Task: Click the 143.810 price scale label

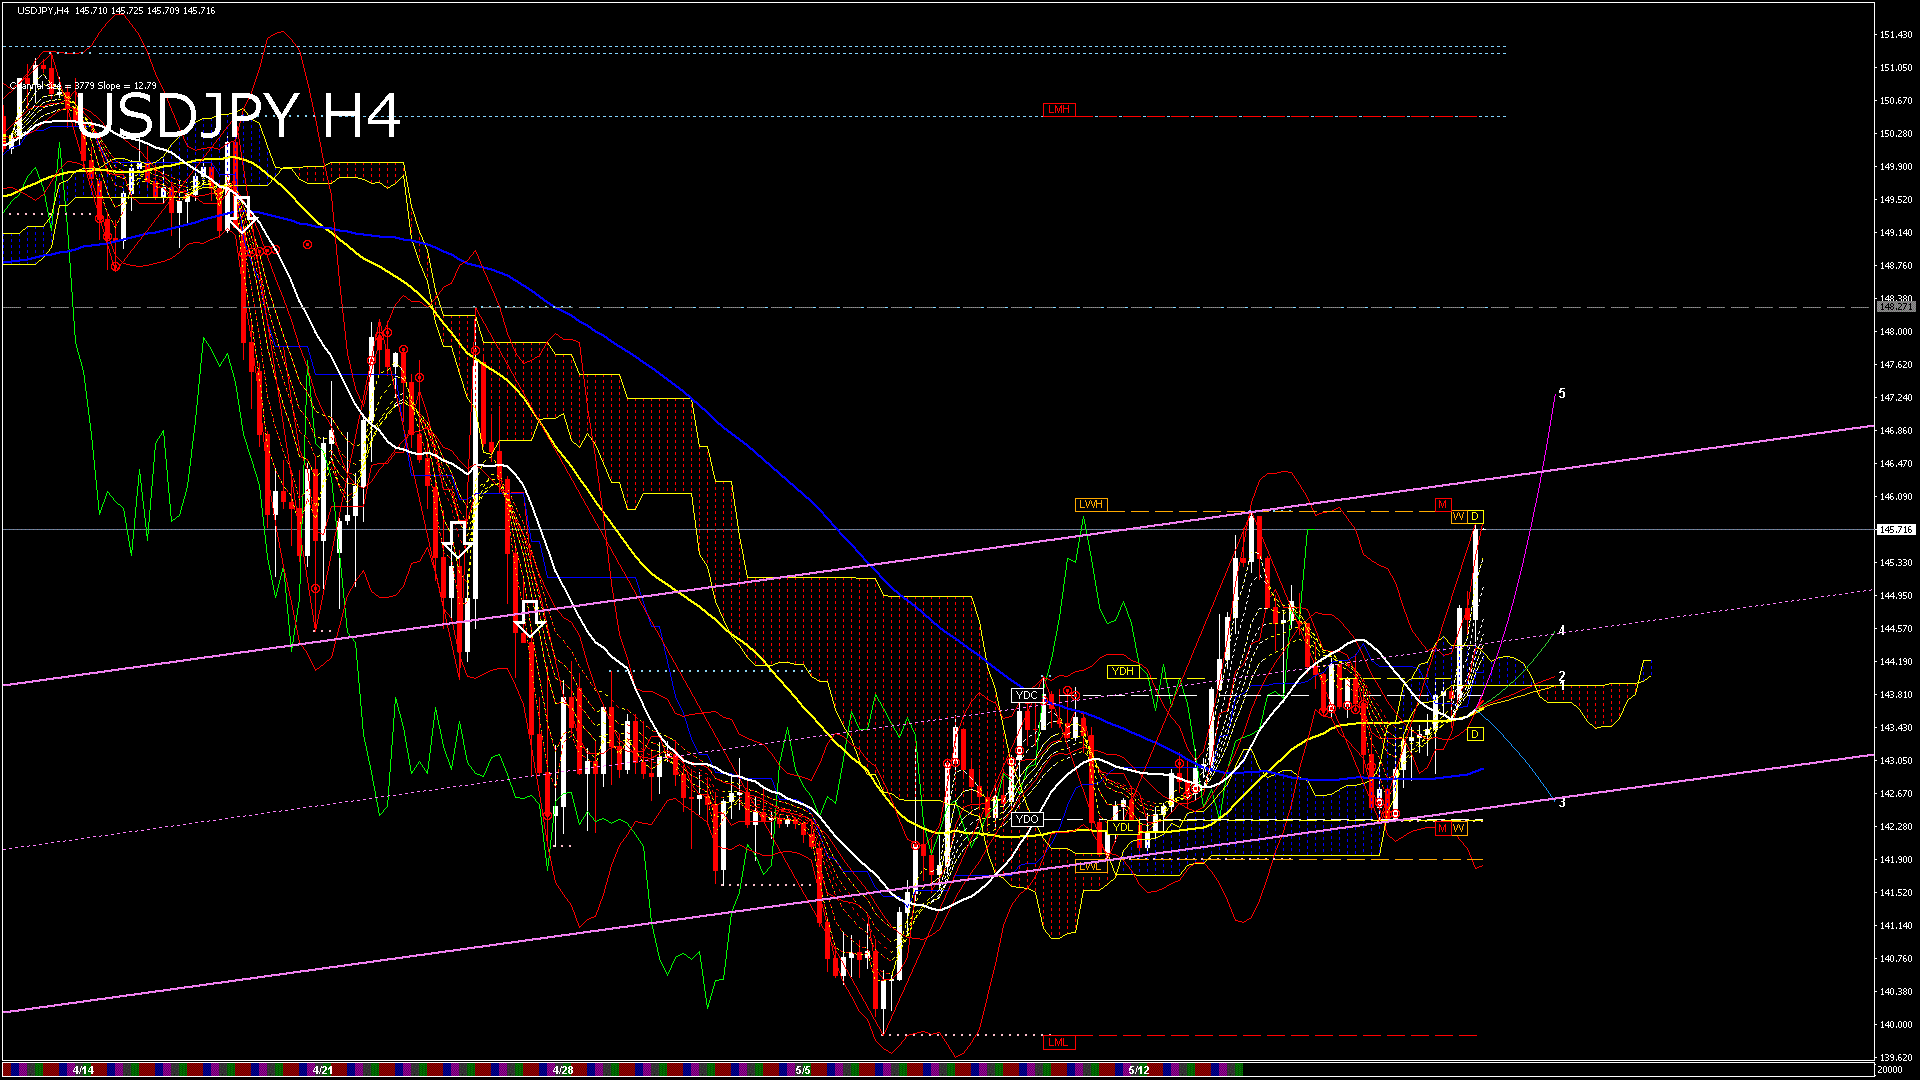Action: pos(1896,695)
